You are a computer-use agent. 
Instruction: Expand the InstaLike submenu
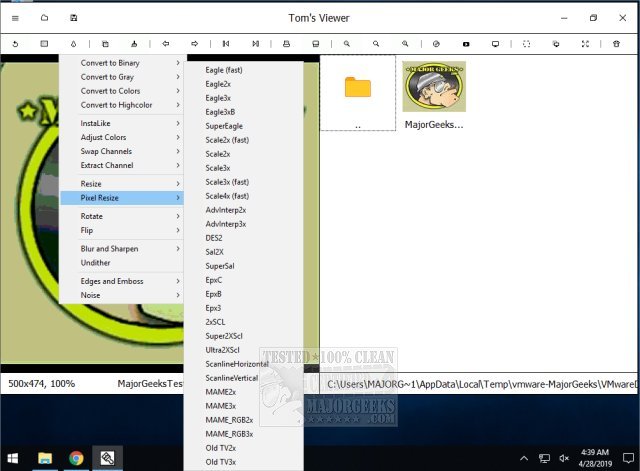(122, 123)
